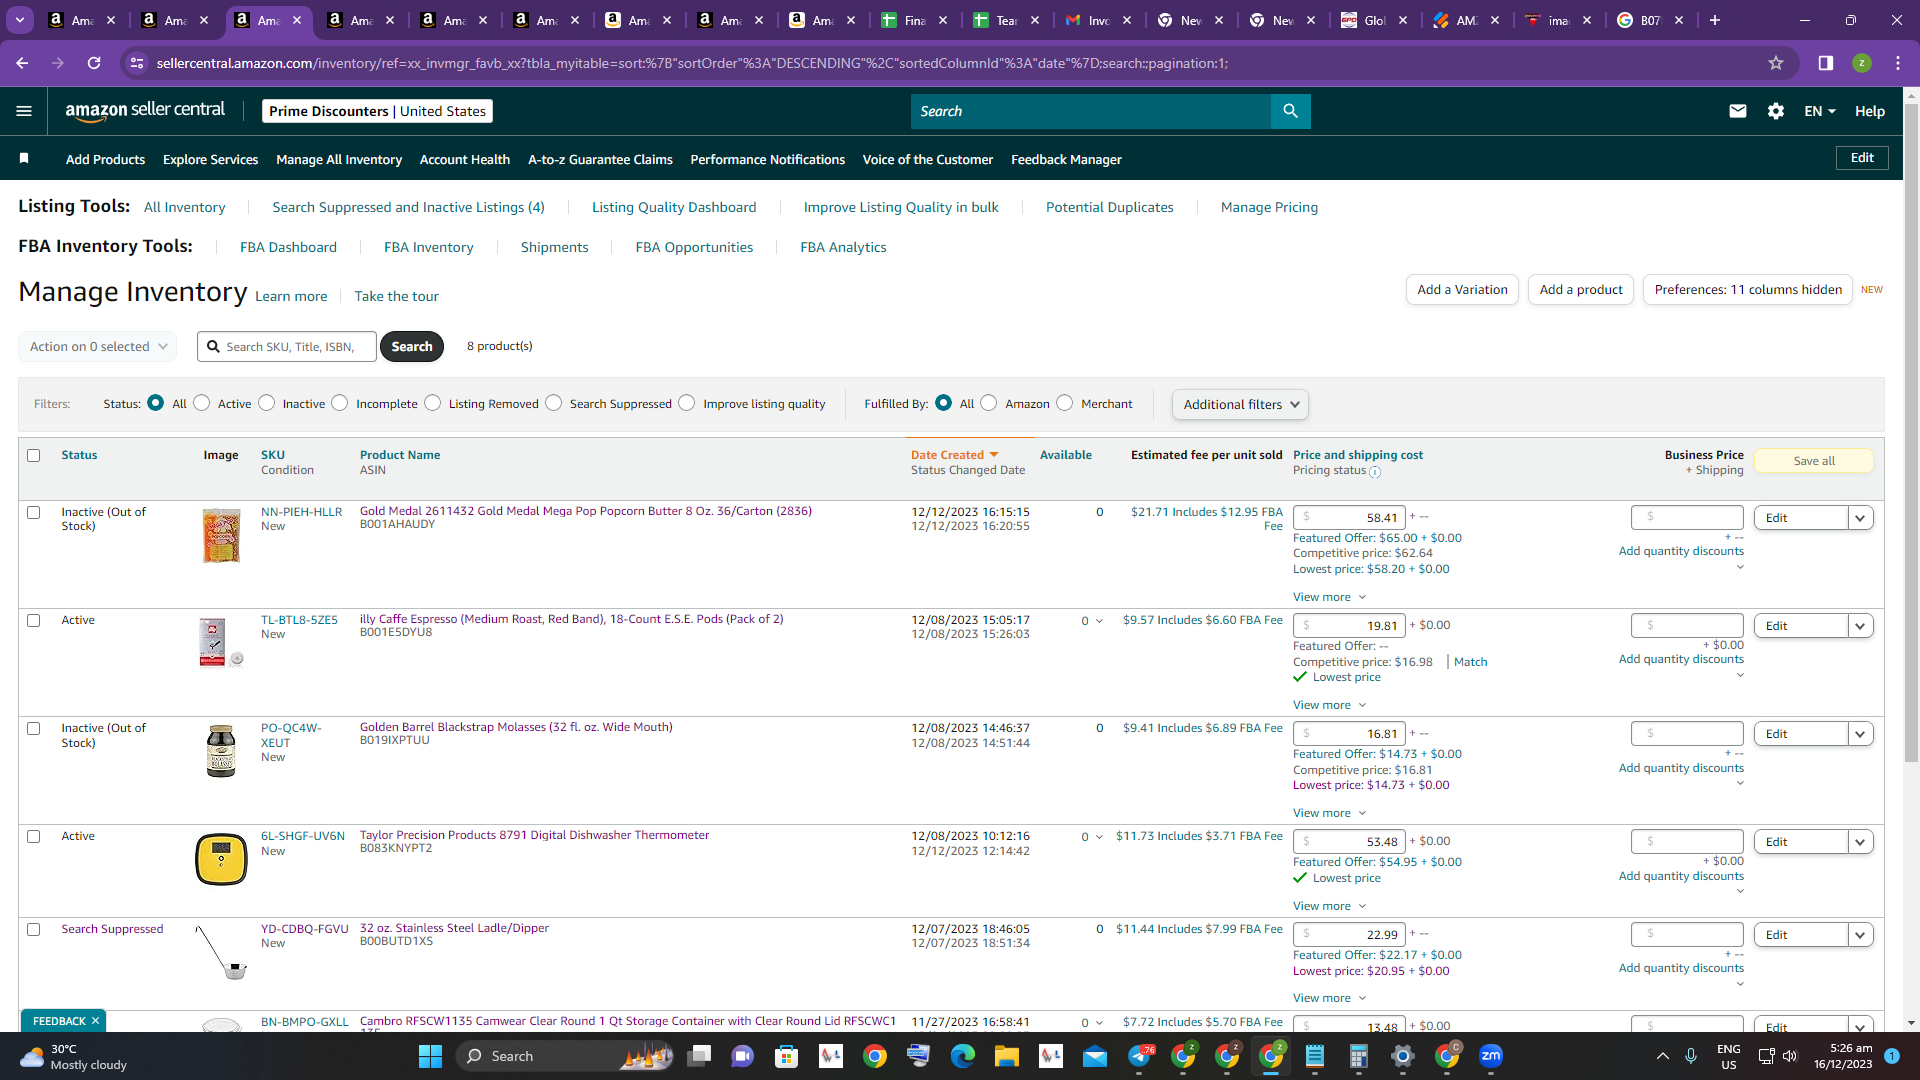Click the Amazon Seller Central logo

(x=145, y=111)
